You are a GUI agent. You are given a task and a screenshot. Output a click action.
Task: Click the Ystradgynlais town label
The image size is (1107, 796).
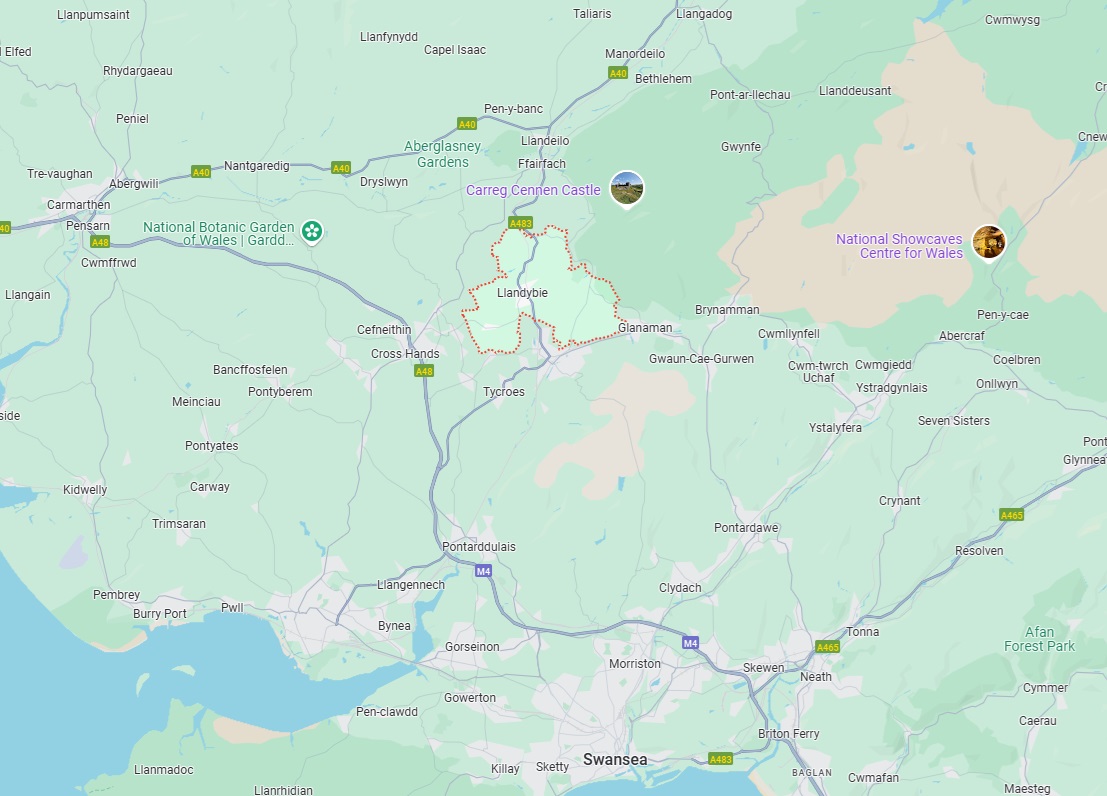pyautogui.click(x=892, y=388)
